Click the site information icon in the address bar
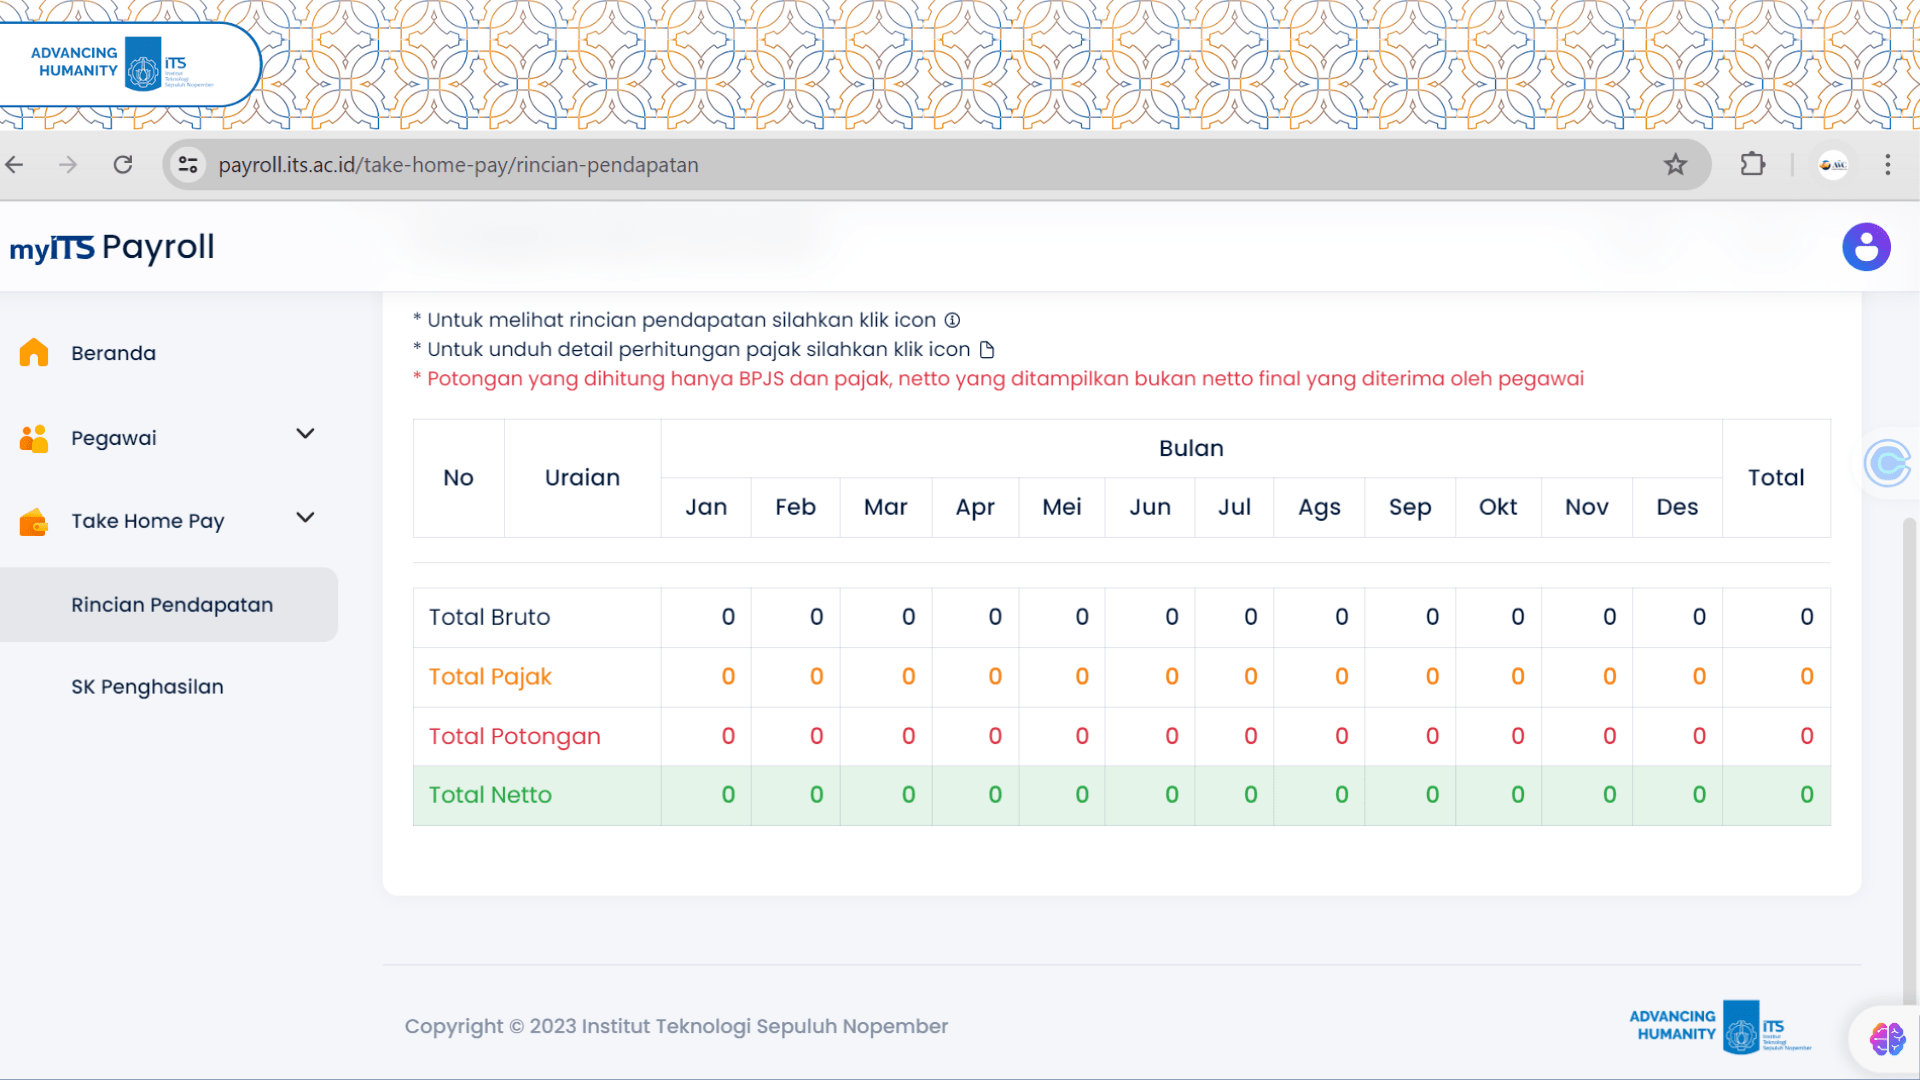 pyautogui.click(x=188, y=165)
